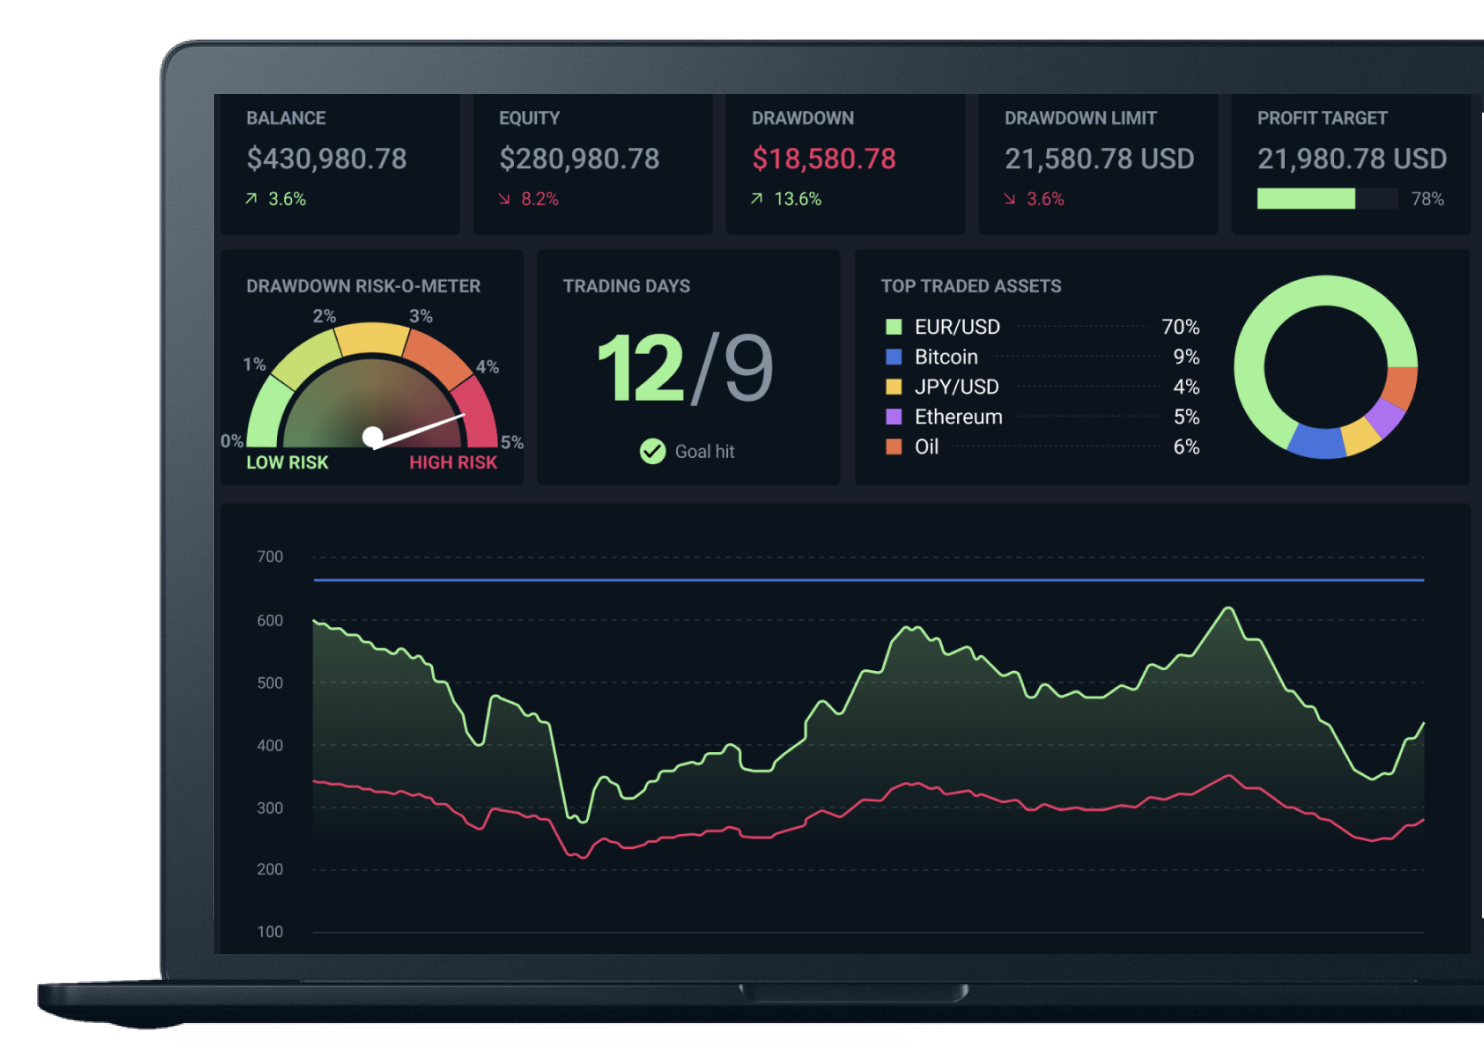
Task: Click the HIGH RISK label
Action: (x=453, y=462)
